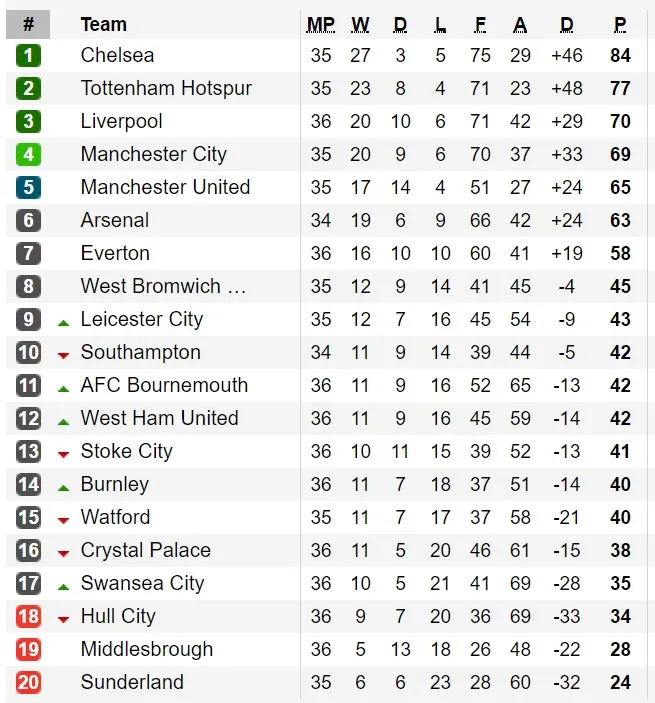Image resolution: width=655 pixels, height=703 pixels.
Task: Open the truncated West Bromwich team name
Action: pos(163,286)
